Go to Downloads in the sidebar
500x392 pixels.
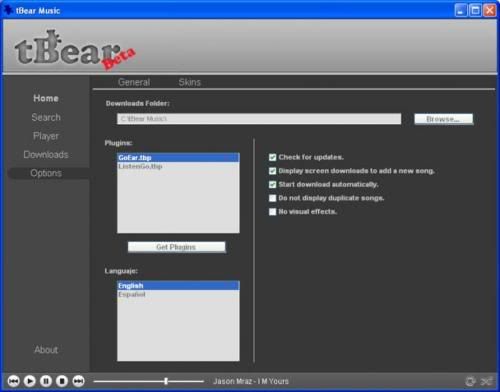(46, 155)
